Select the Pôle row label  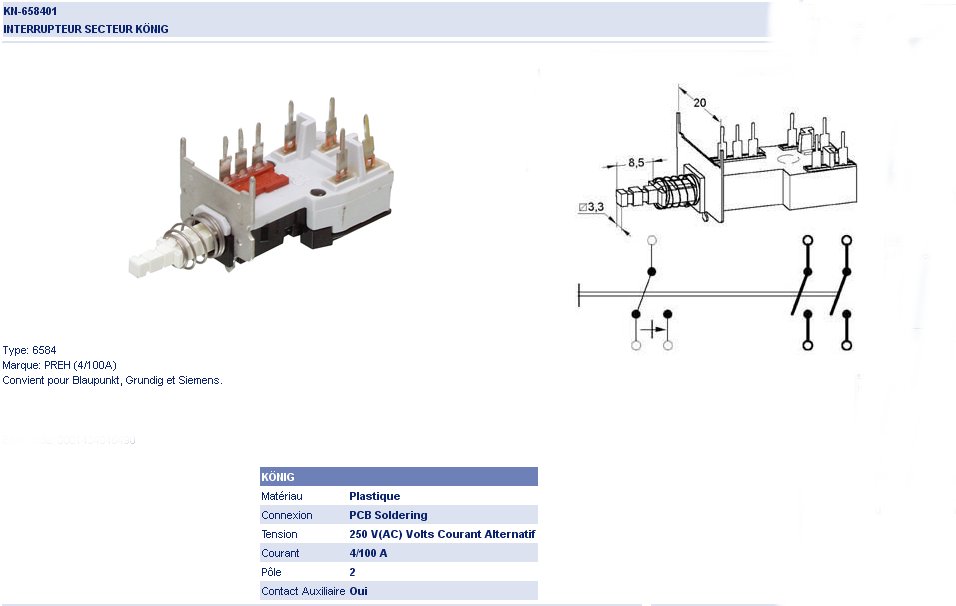click(x=272, y=572)
